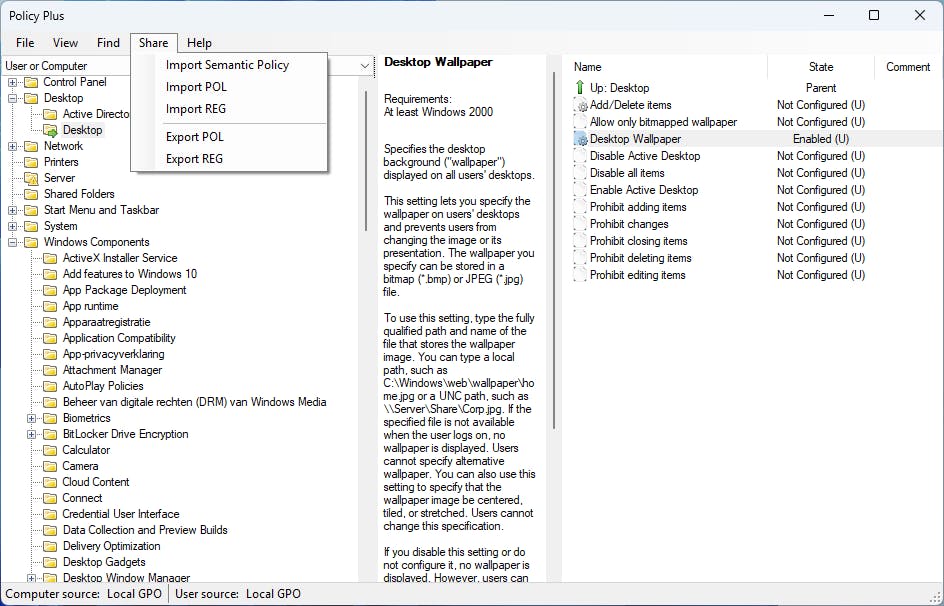Select Application Compatibility tree item
Image resolution: width=944 pixels, height=606 pixels.
coord(119,338)
